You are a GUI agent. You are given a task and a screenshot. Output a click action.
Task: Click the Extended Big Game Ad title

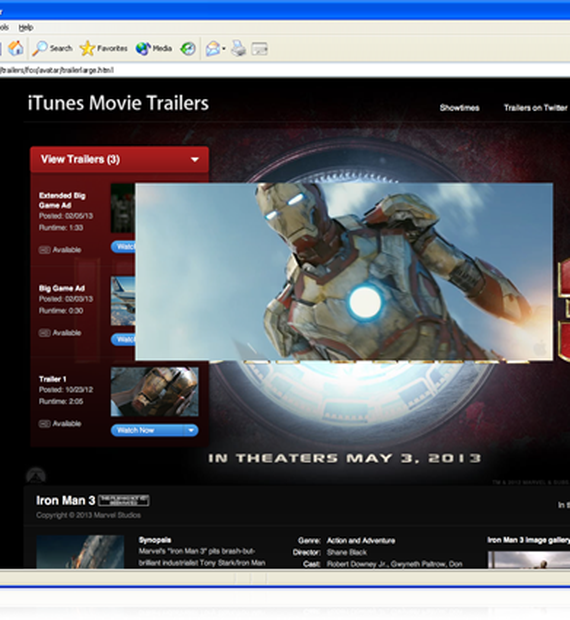coord(62,200)
